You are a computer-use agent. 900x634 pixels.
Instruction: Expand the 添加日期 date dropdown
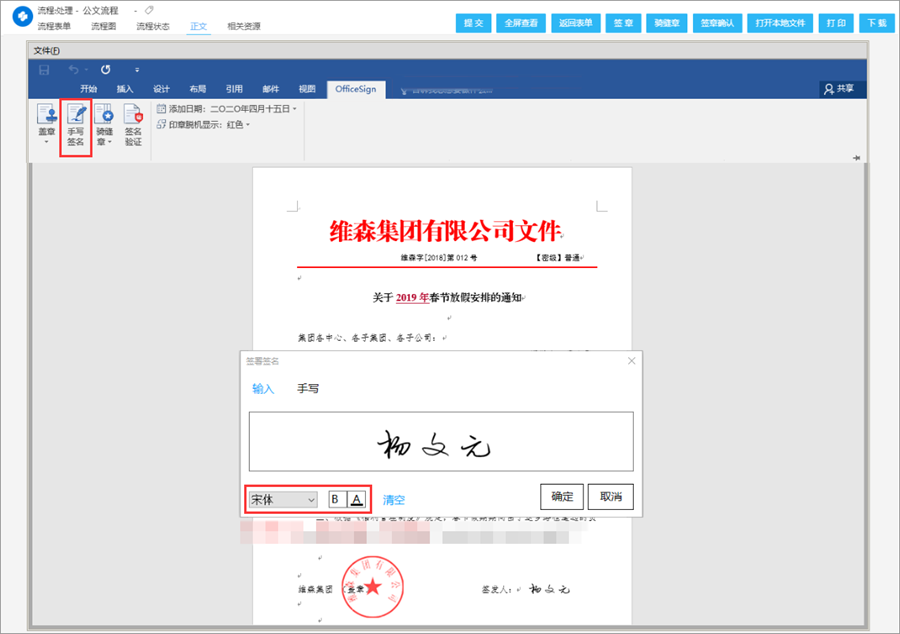tap(295, 108)
